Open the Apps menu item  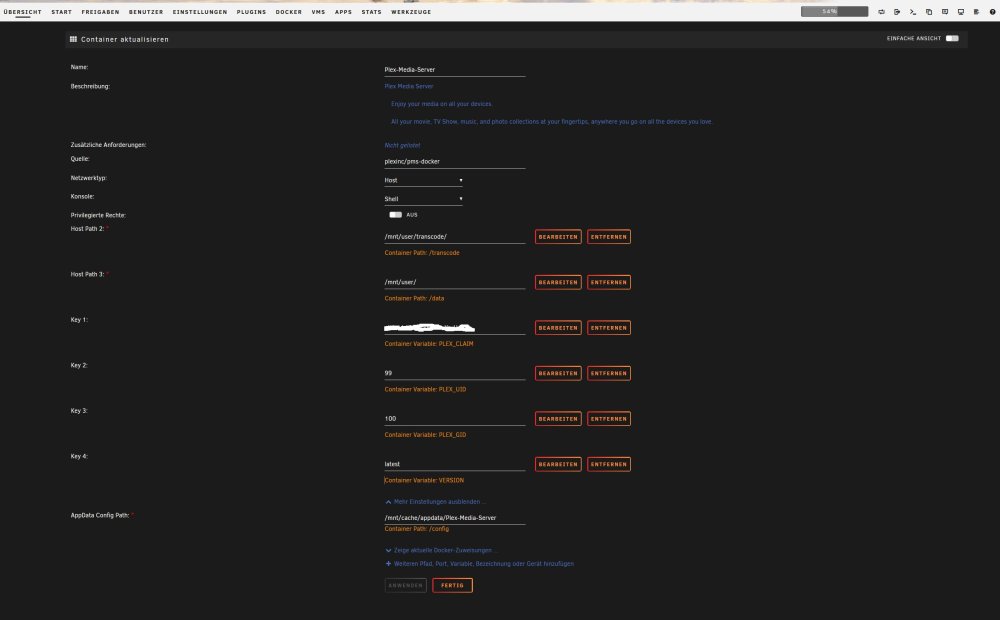click(x=343, y=12)
